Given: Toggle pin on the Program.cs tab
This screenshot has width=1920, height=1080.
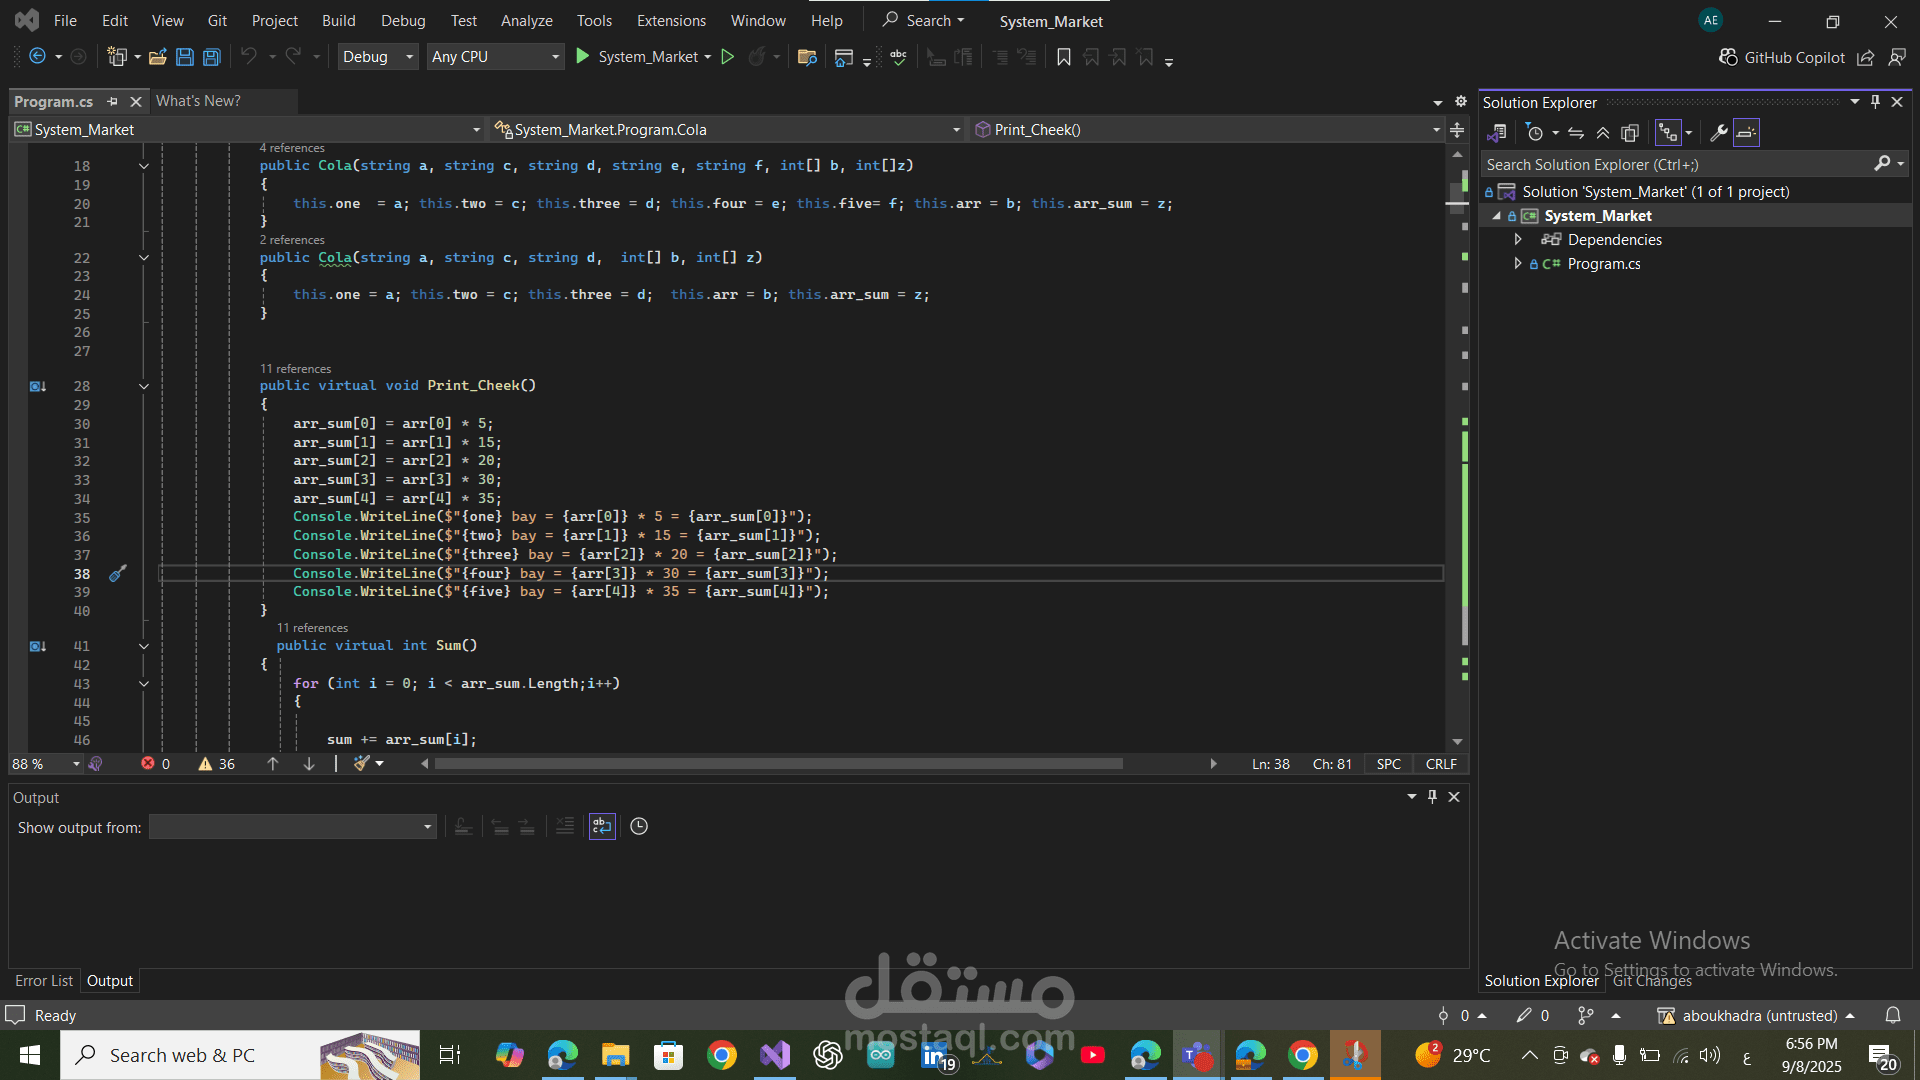Looking at the screenshot, I should [x=112, y=102].
